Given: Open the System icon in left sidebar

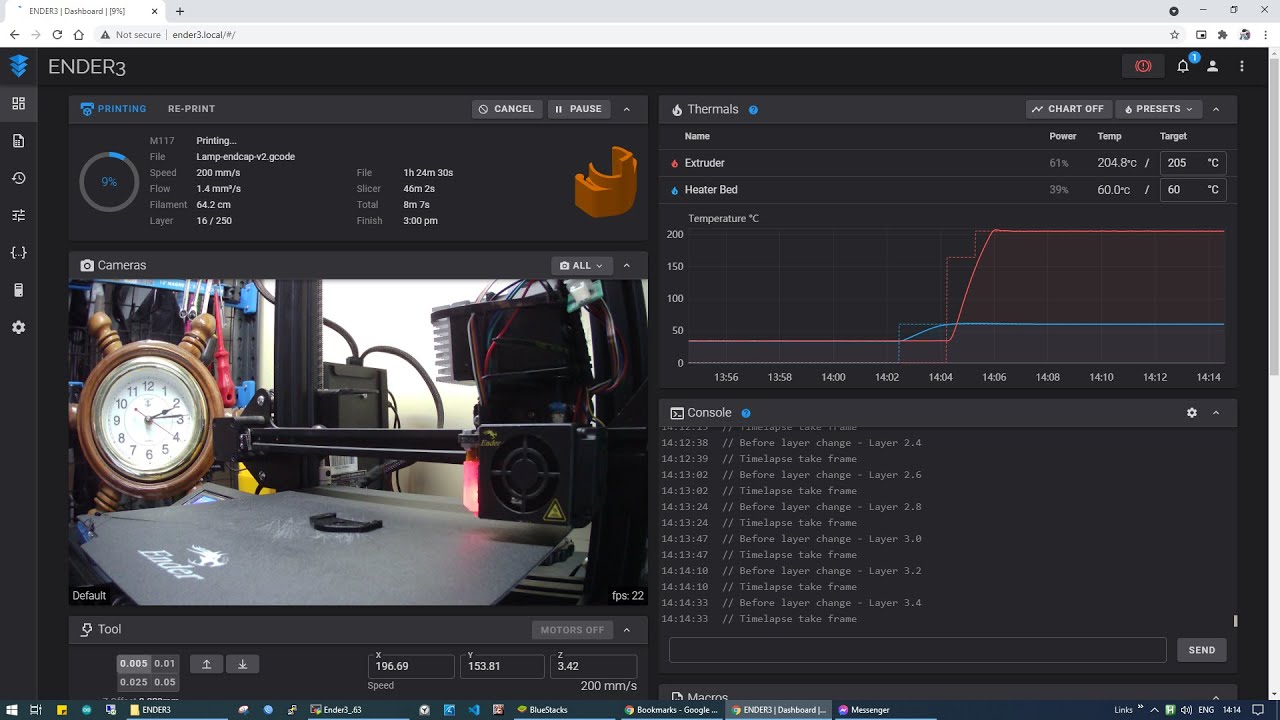Looking at the screenshot, I should point(18,290).
